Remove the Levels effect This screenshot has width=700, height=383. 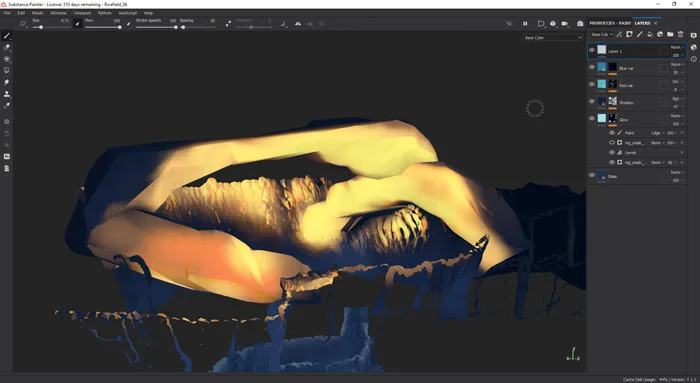coord(682,152)
